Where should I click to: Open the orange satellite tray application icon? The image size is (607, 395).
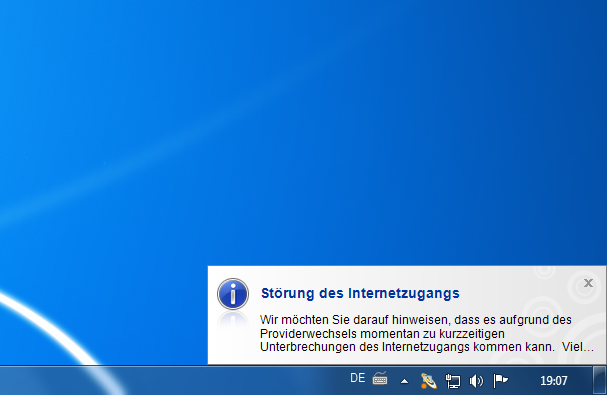tap(429, 381)
